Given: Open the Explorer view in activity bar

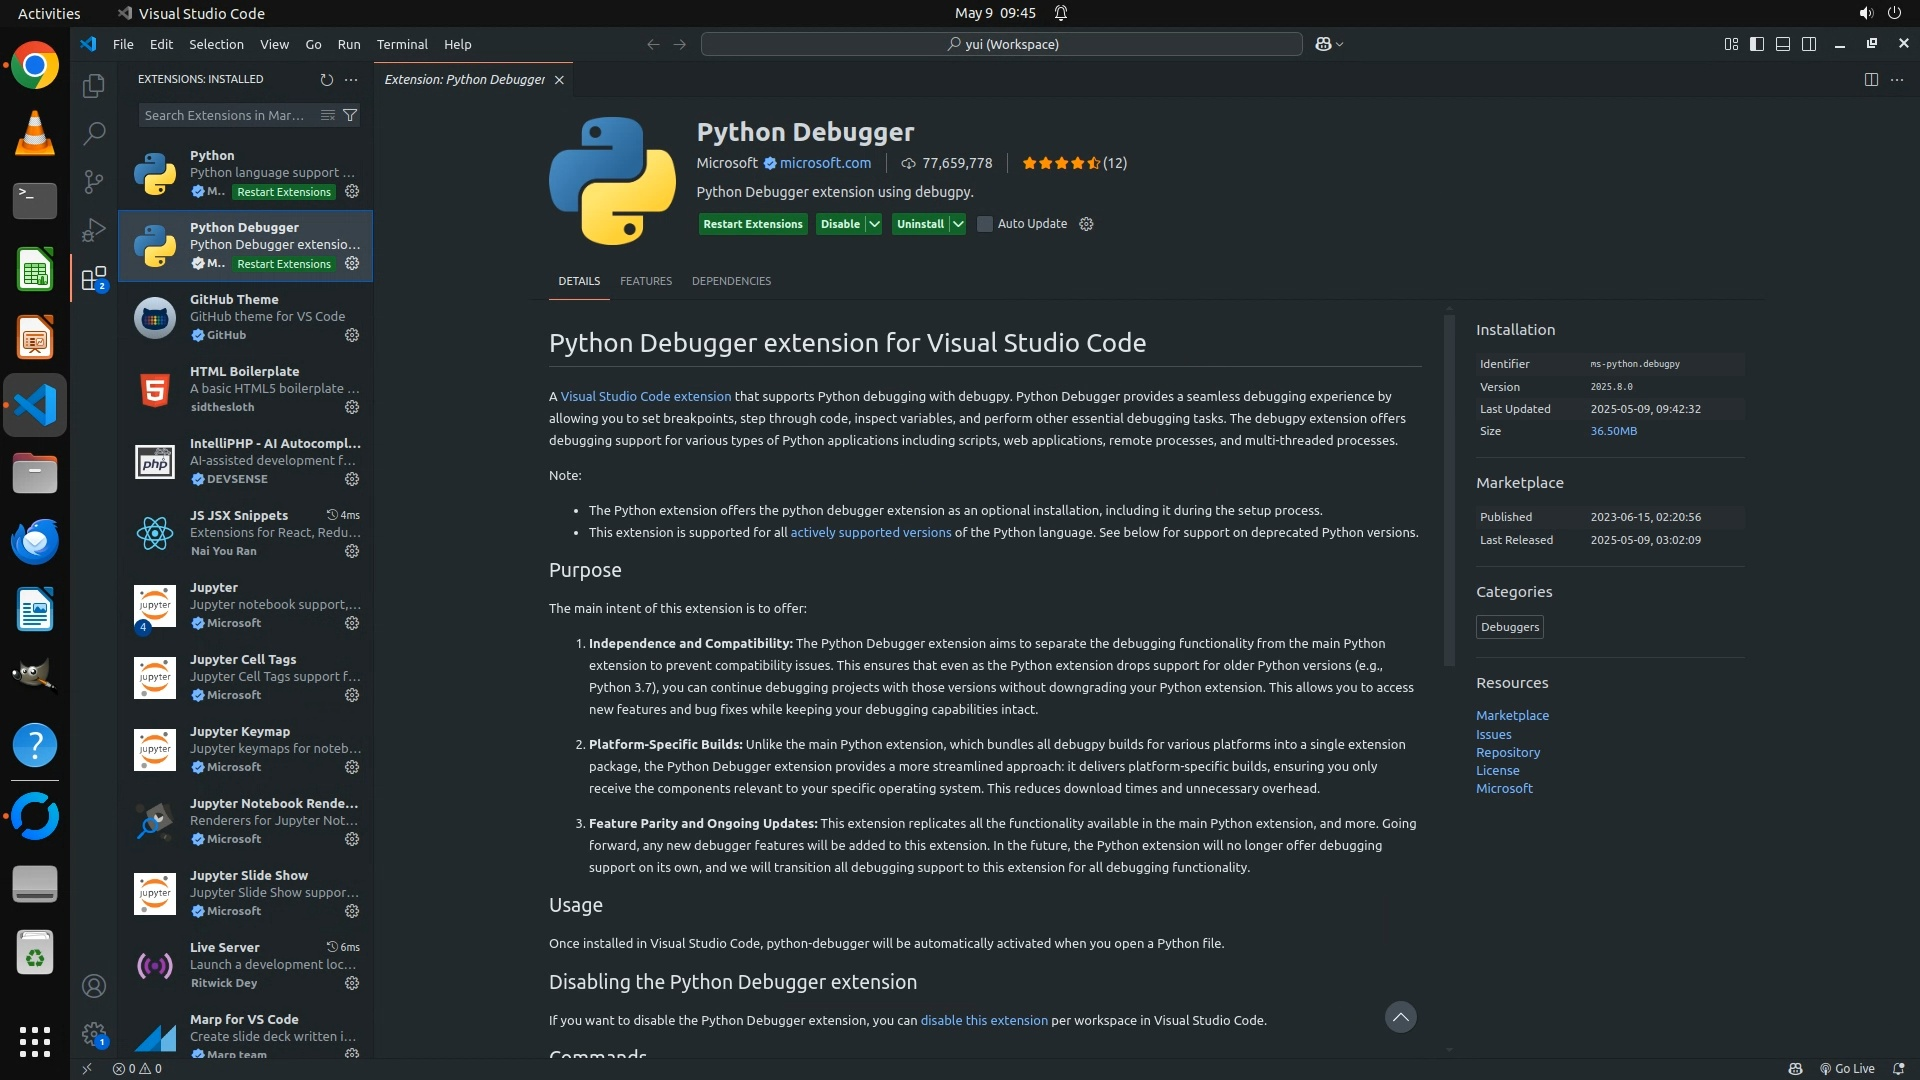Looking at the screenshot, I should pyautogui.click(x=93, y=86).
